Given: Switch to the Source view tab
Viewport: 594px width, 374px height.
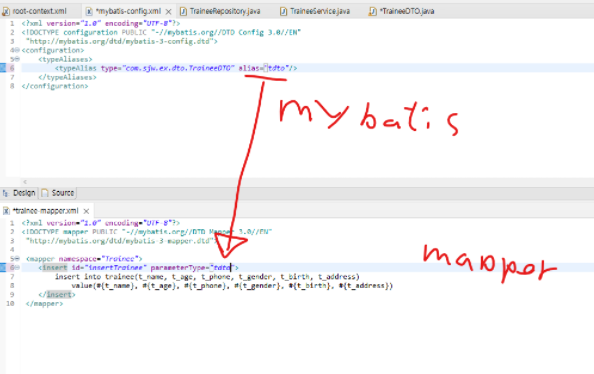Looking at the screenshot, I should [x=58, y=193].
